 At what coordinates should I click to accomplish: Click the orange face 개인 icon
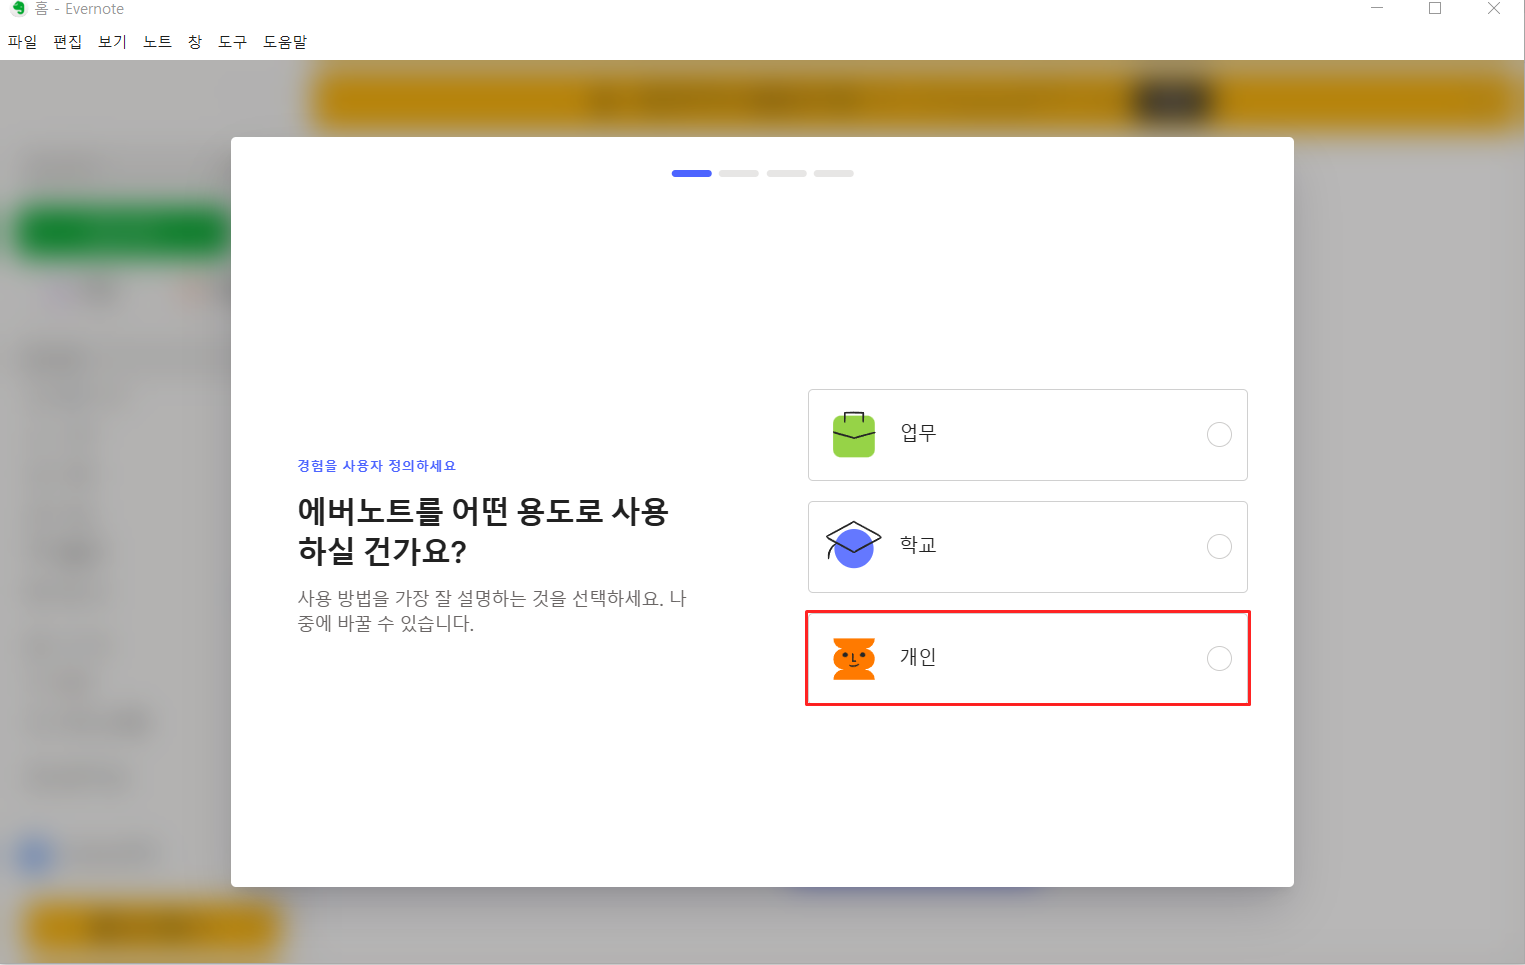[x=854, y=658]
